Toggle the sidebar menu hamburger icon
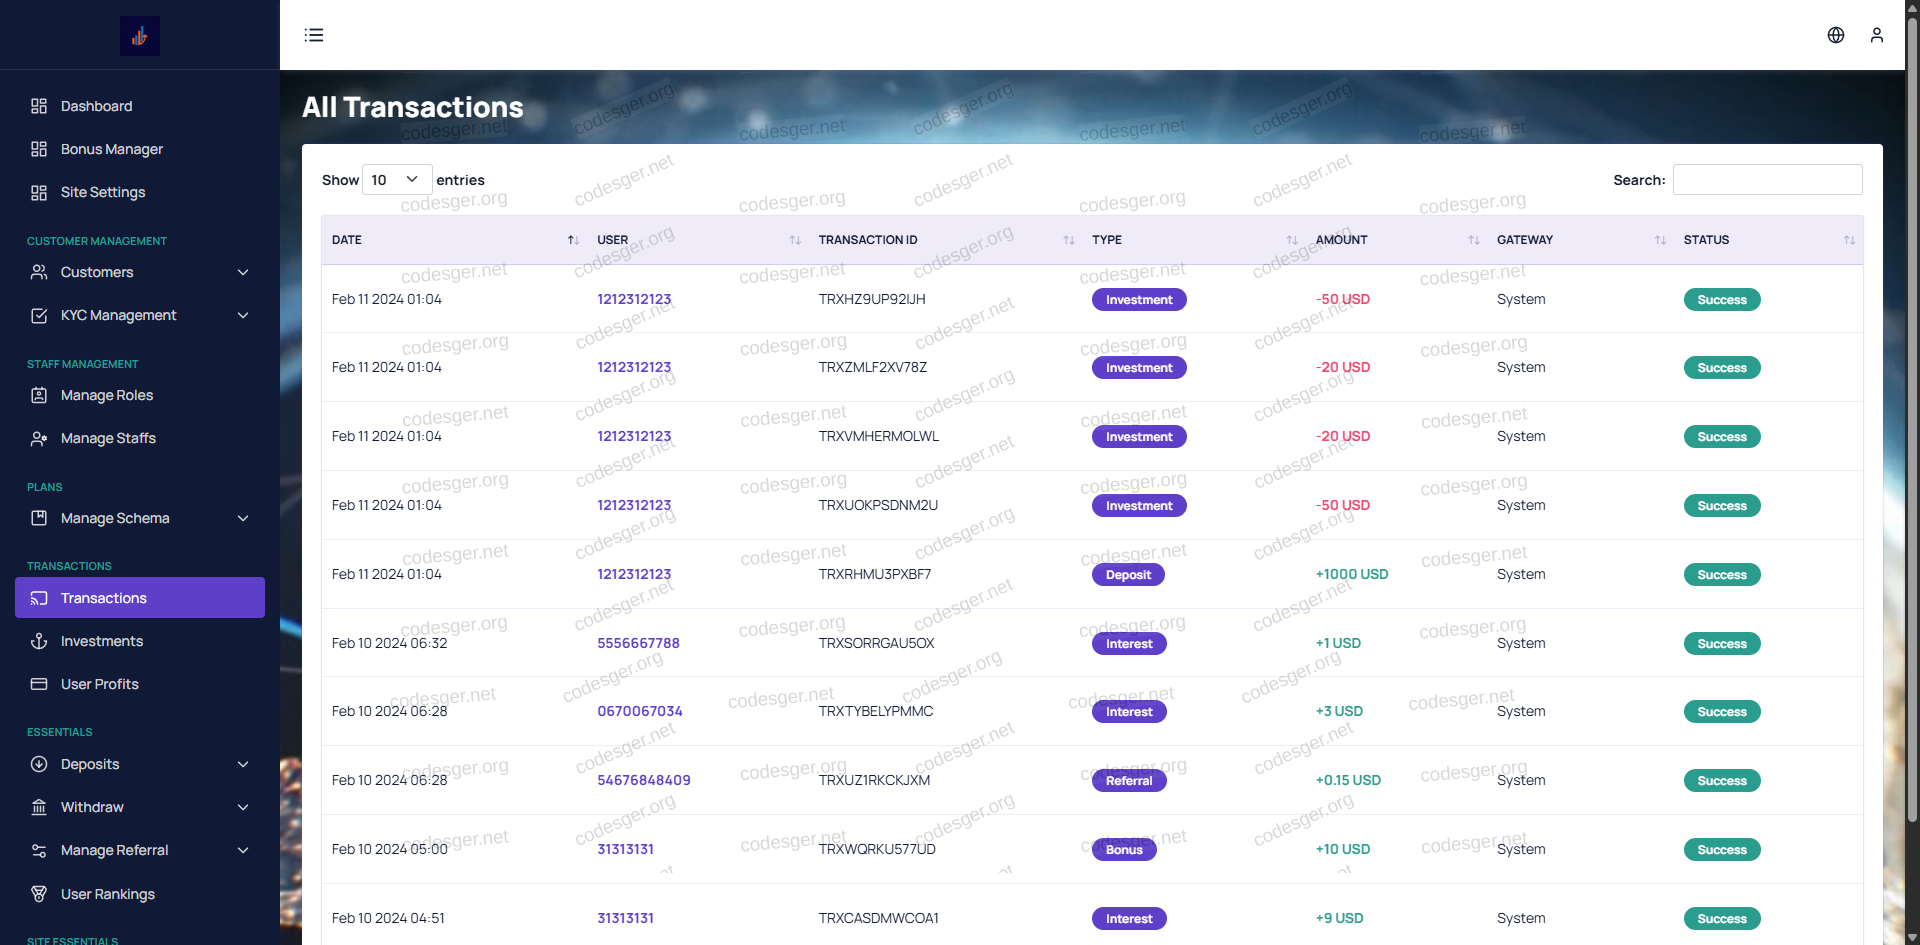This screenshot has width=1920, height=945. [314, 35]
